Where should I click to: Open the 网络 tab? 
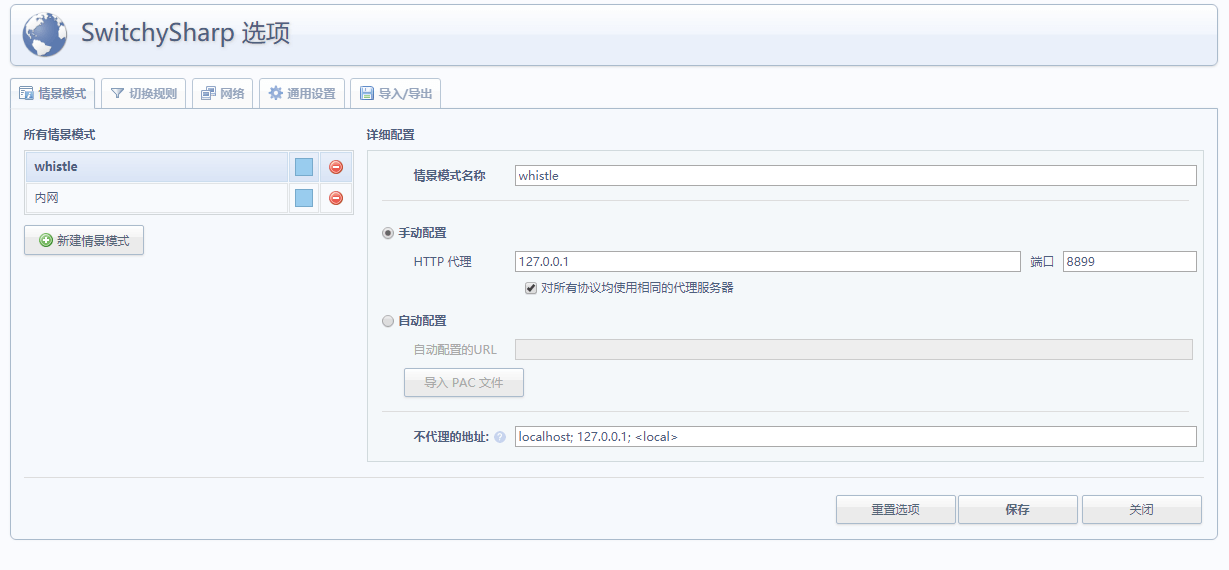pyautogui.click(x=222, y=93)
